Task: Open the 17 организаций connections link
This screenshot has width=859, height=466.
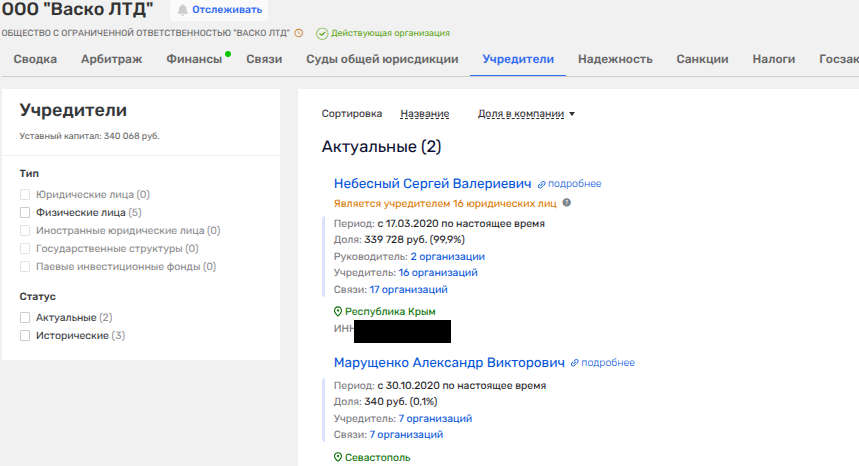Action: click(x=408, y=290)
